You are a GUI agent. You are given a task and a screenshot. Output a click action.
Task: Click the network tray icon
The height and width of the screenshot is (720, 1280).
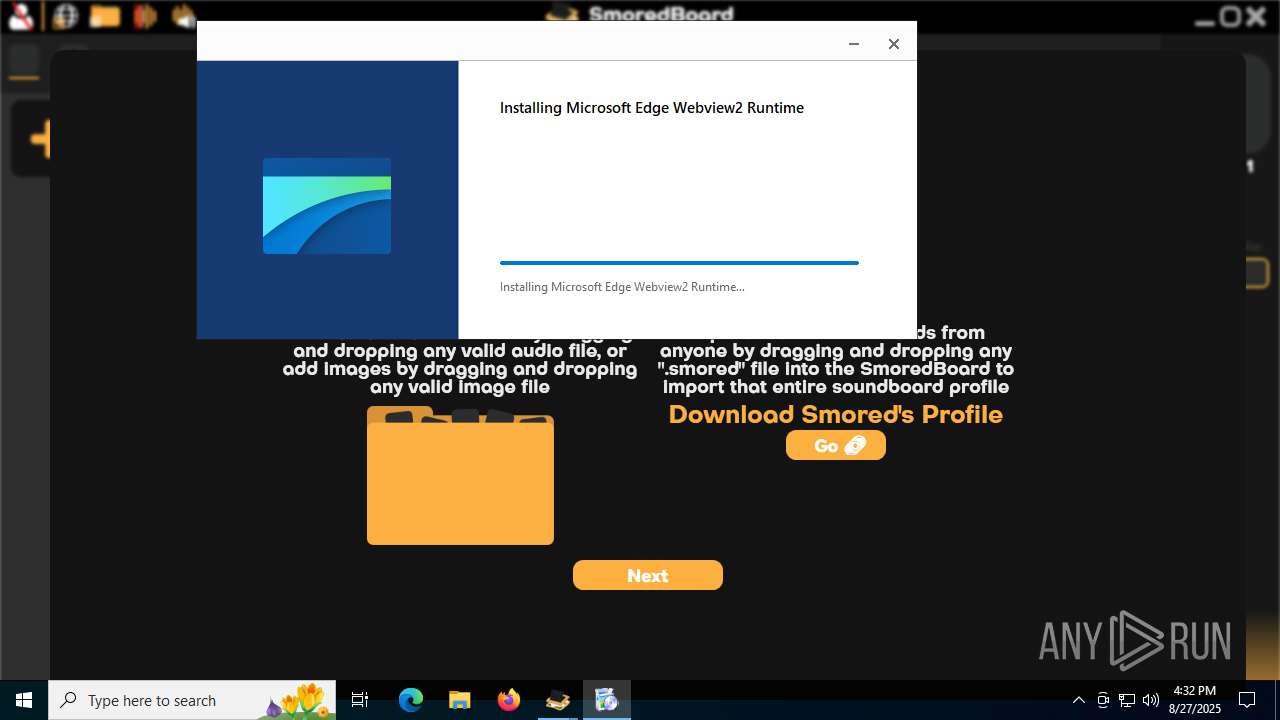[x=1127, y=700]
